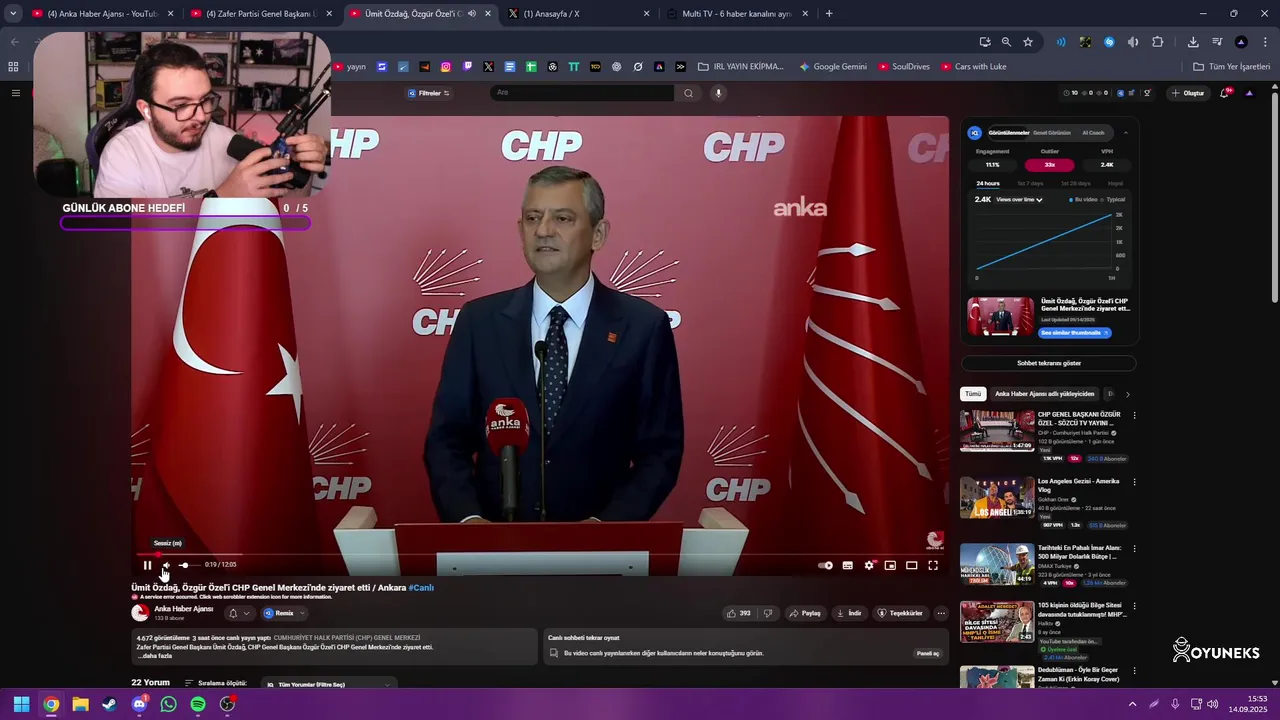This screenshot has width=1280, height=720.
Task: Switch to miniplayer mode
Action: point(890,565)
